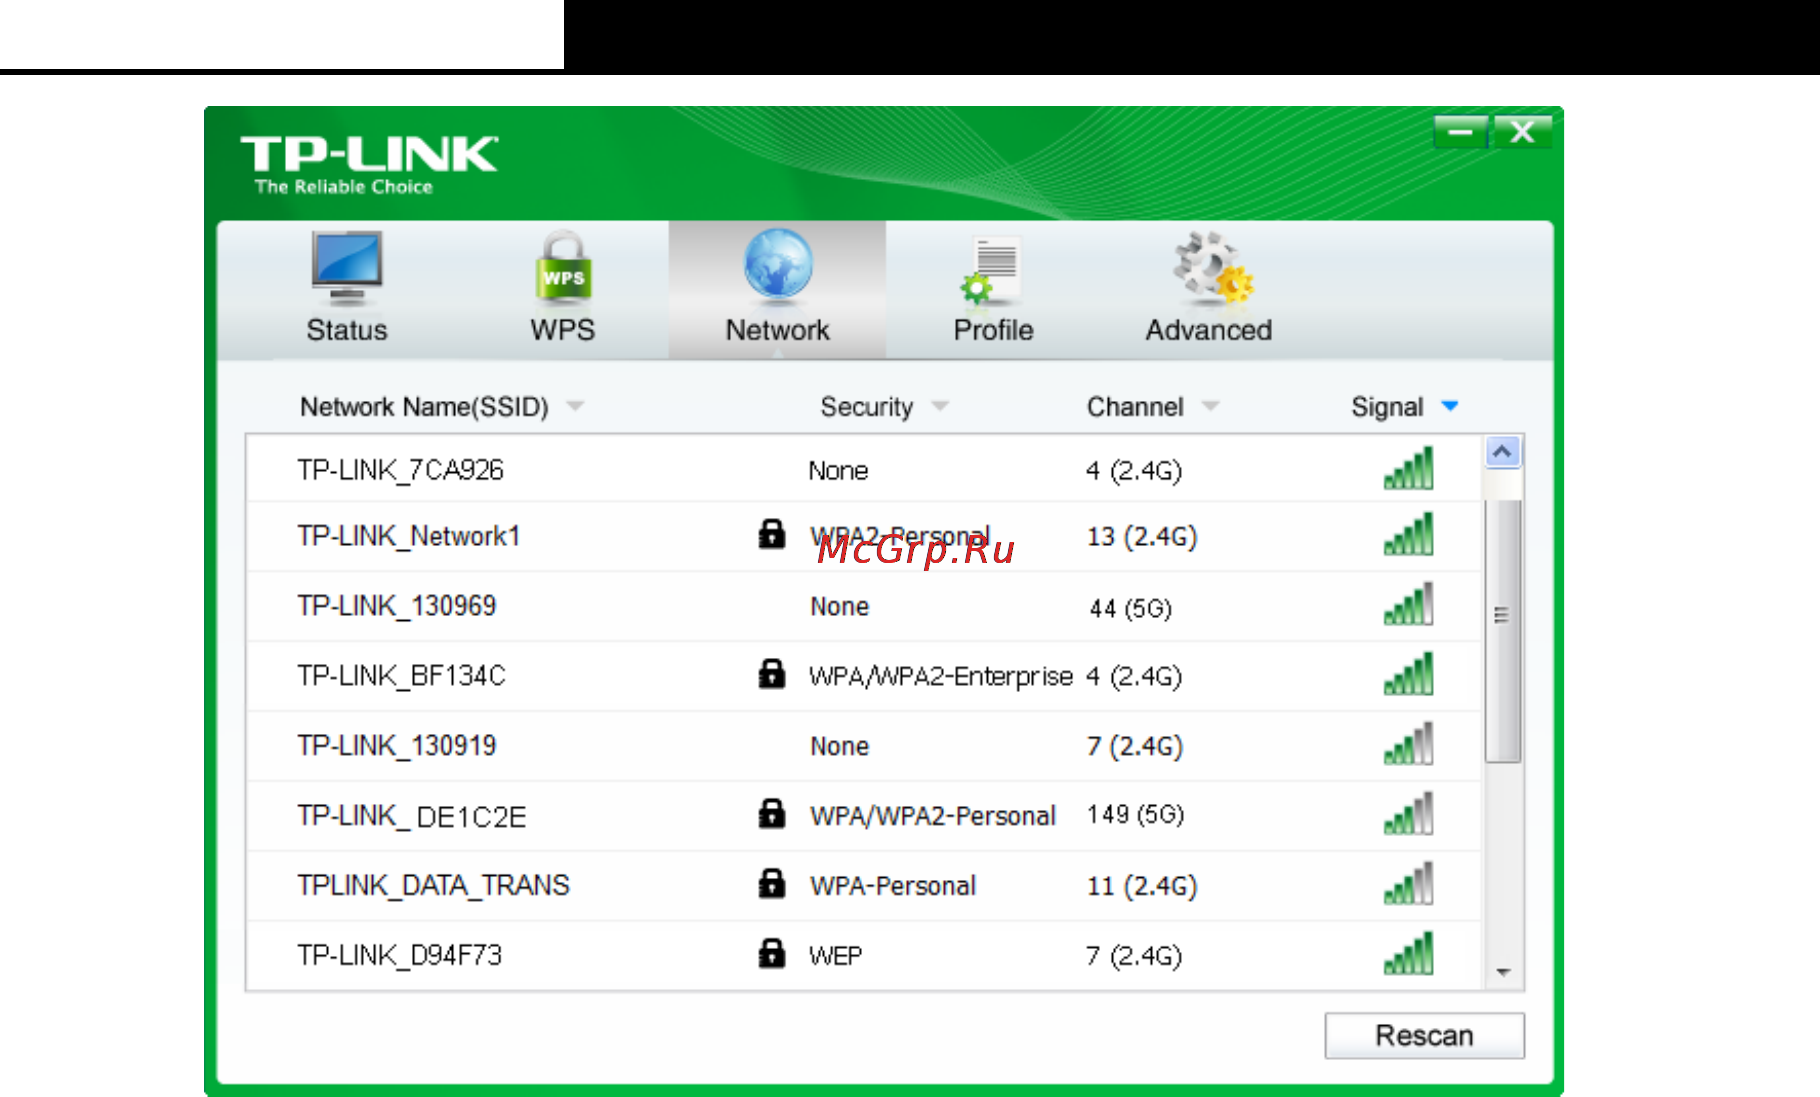Select network TP-LINK_Network1
The width and height of the screenshot is (1820, 1097).
408,536
